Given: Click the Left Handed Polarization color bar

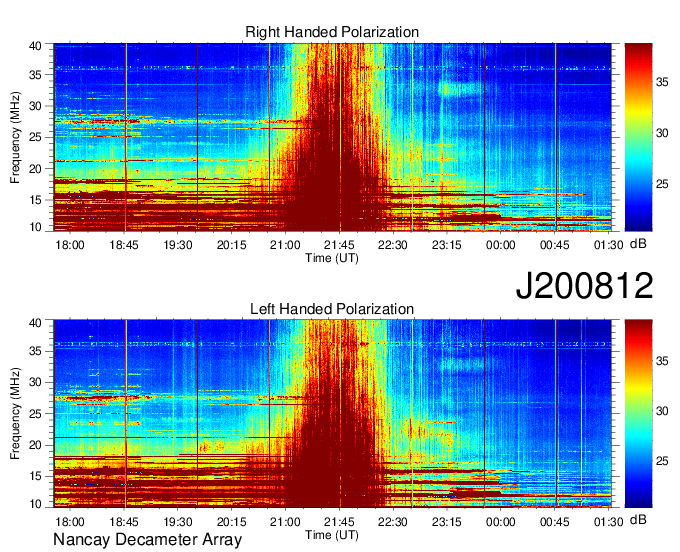Looking at the screenshot, I should 638,414.
